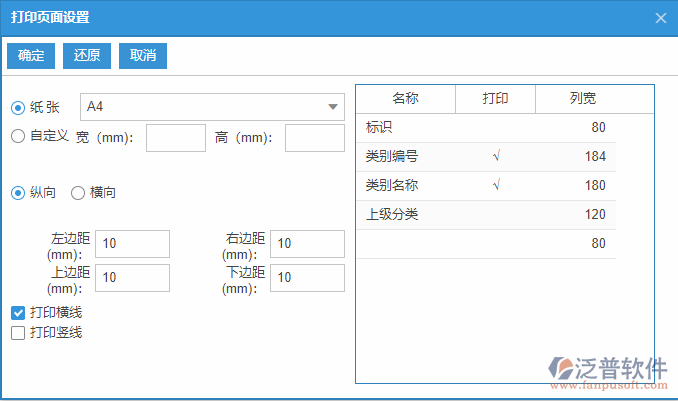The image size is (678, 401).
Task: Click the 高 (mm) height input field
Action: [x=315, y=138]
